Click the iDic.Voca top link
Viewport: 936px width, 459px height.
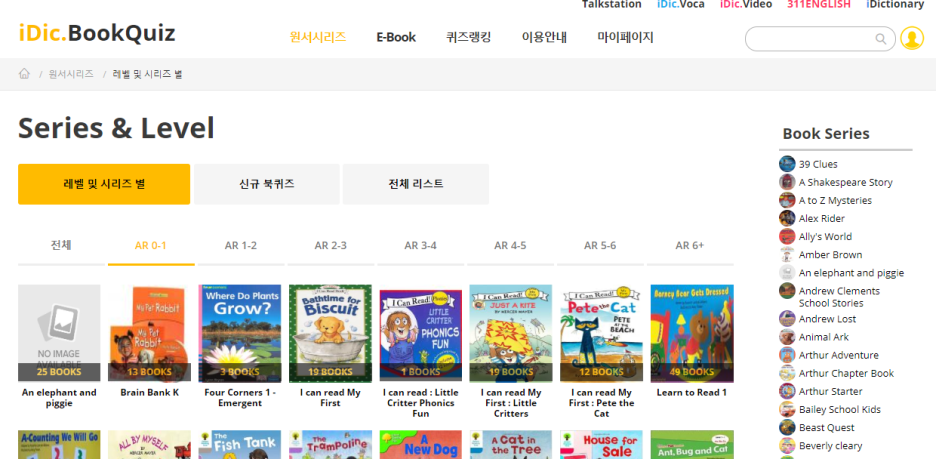coord(681,4)
